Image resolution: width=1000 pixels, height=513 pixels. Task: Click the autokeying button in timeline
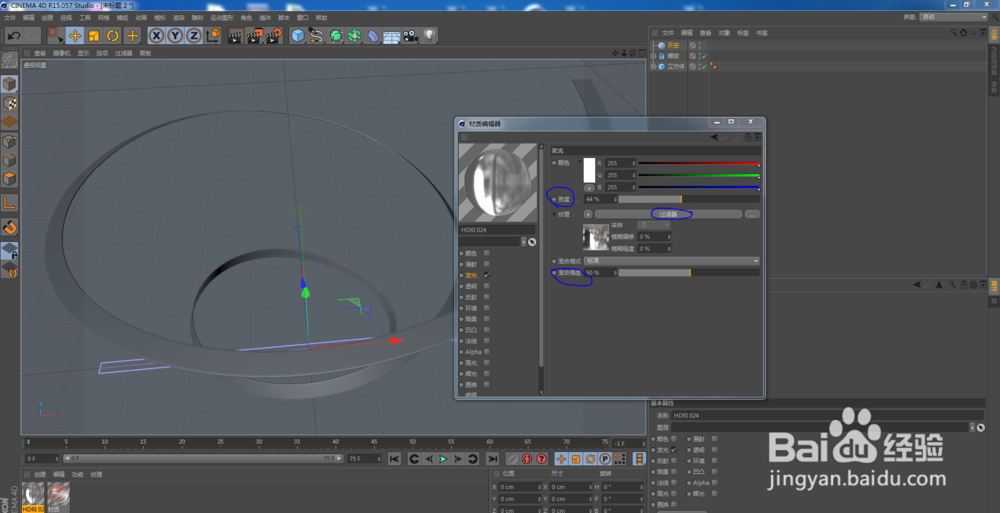point(527,459)
